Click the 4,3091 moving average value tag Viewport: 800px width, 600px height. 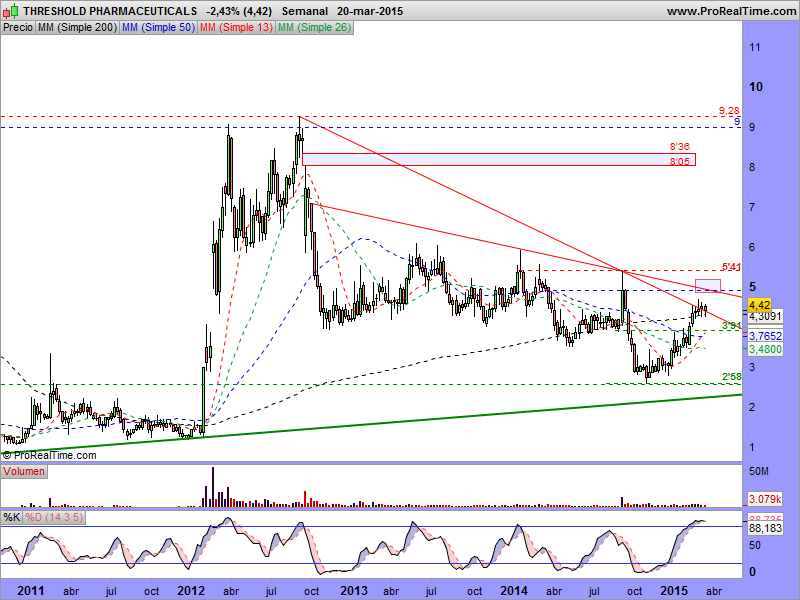[x=765, y=316]
